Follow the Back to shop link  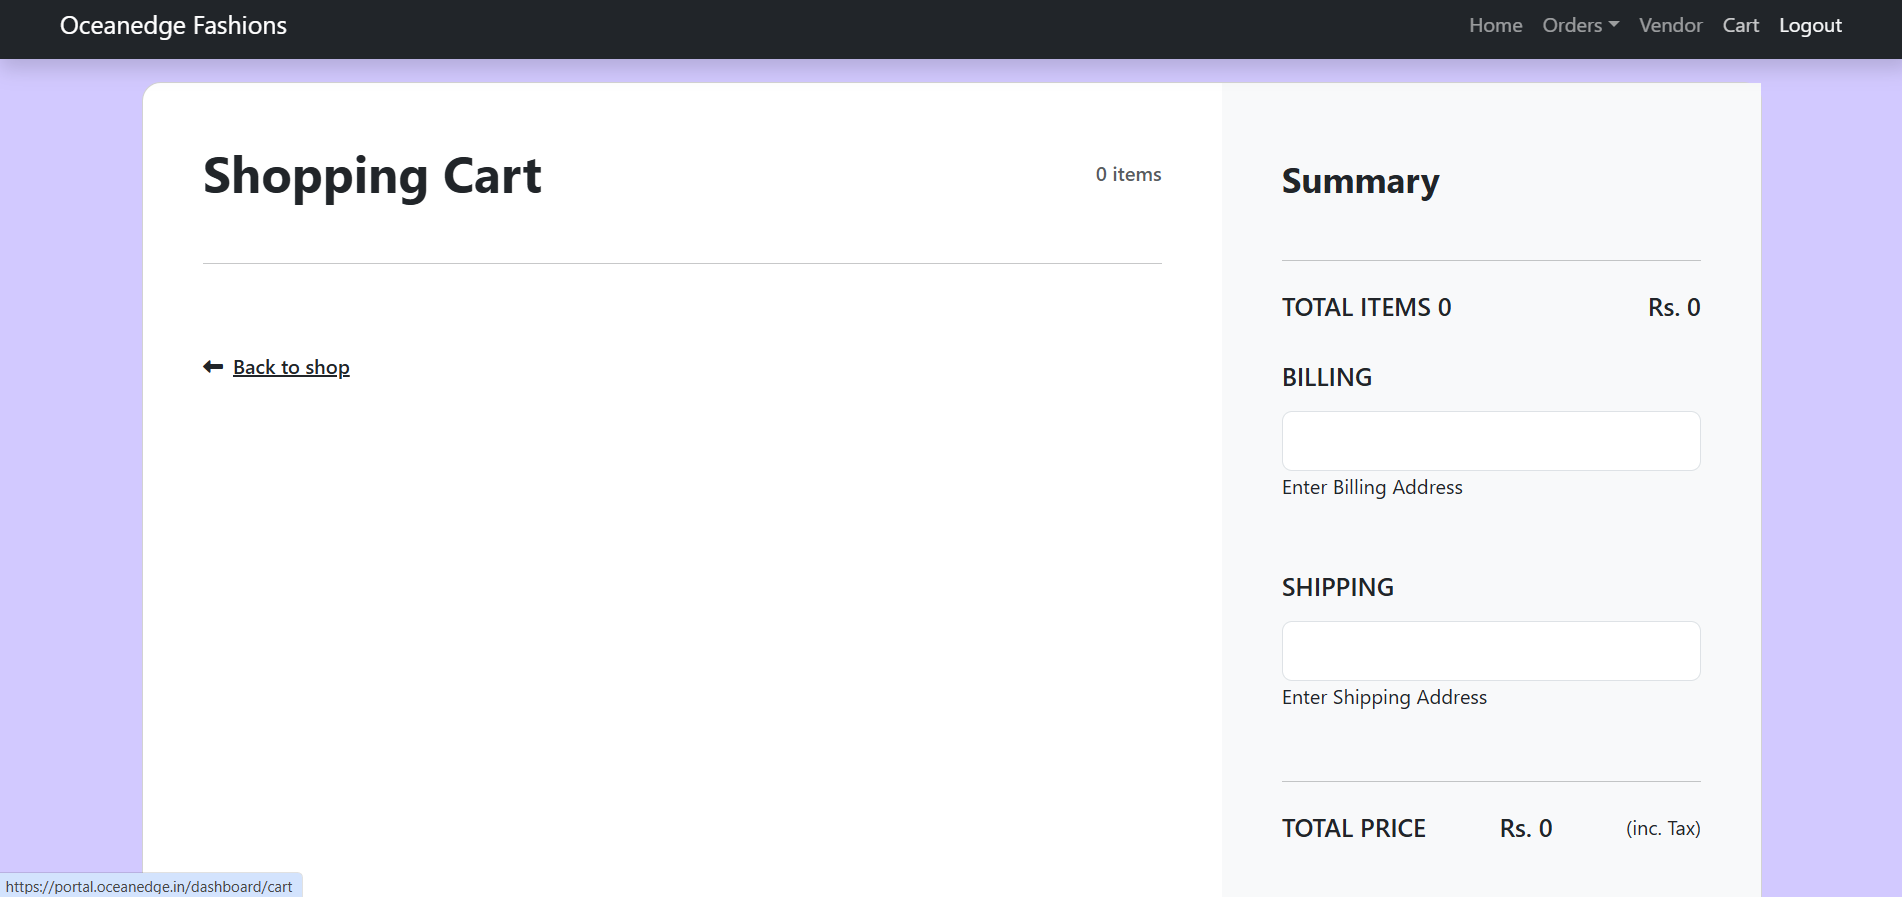pyautogui.click(x=291, y=368)
